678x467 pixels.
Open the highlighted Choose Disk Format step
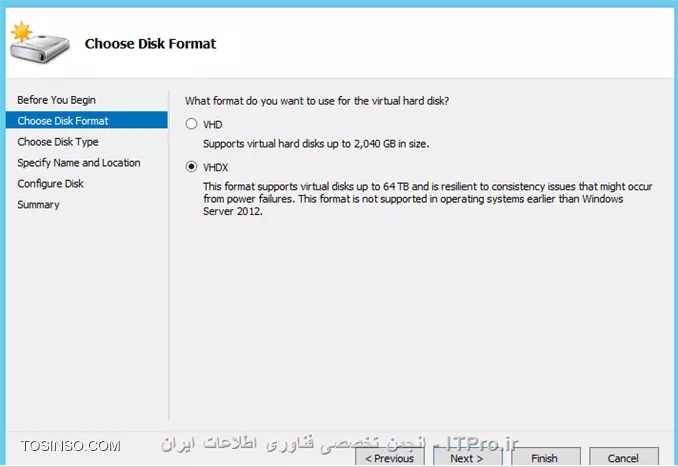[86, 120]
